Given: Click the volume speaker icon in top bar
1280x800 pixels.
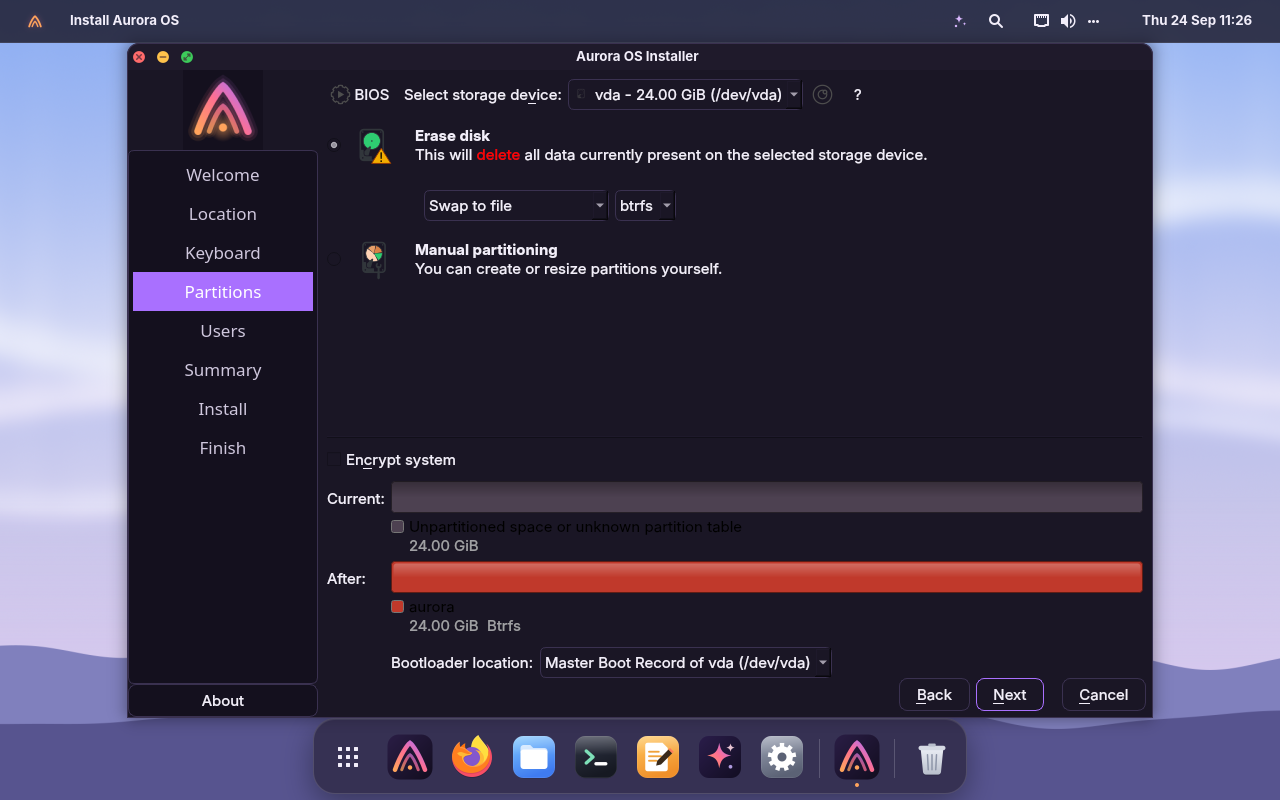Looking at the screenshot, I should (x=1068, y=21).
